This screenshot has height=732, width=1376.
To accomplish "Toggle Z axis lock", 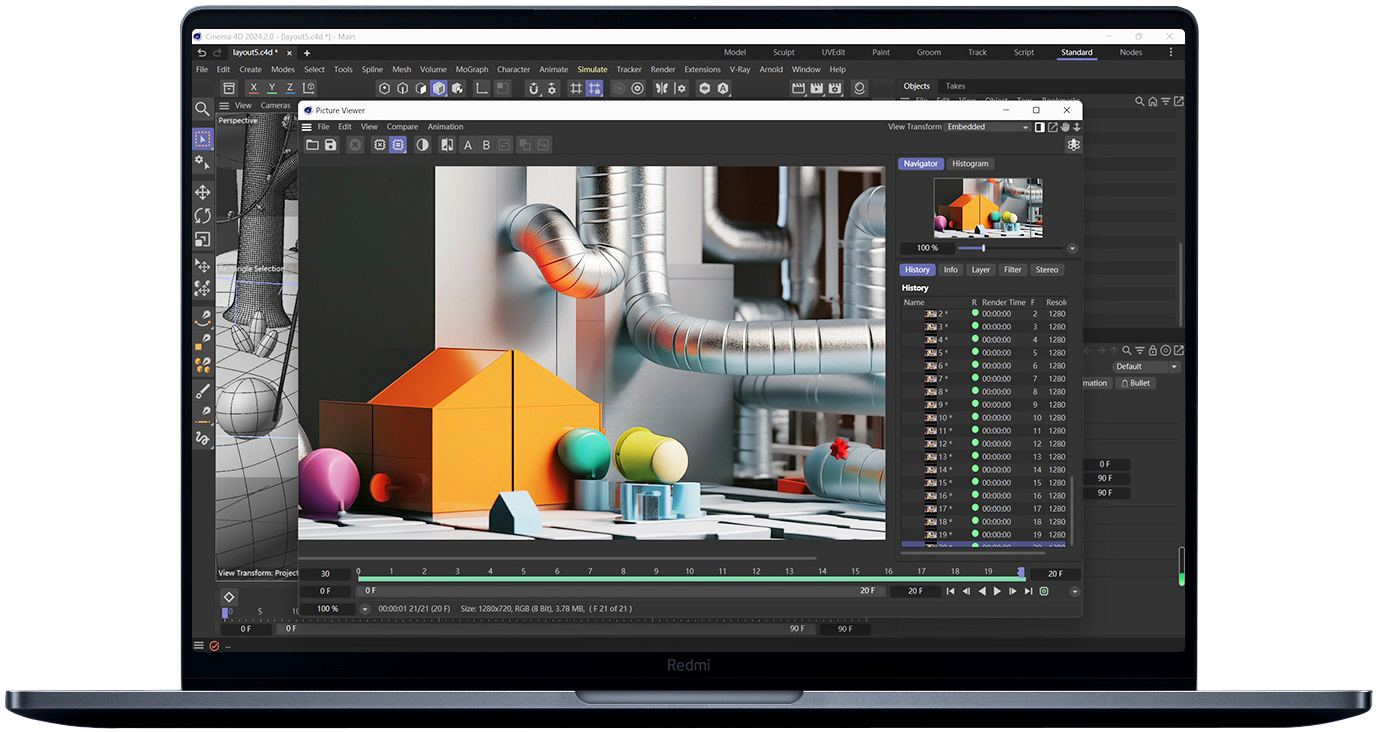I will (290, 88).
